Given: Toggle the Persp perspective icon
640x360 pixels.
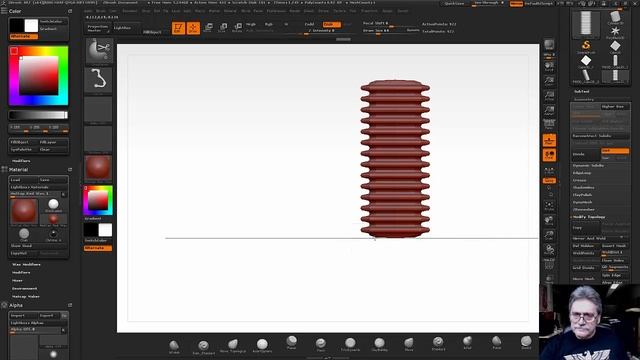Looking at the screenshot, I should tap(549, 124).
